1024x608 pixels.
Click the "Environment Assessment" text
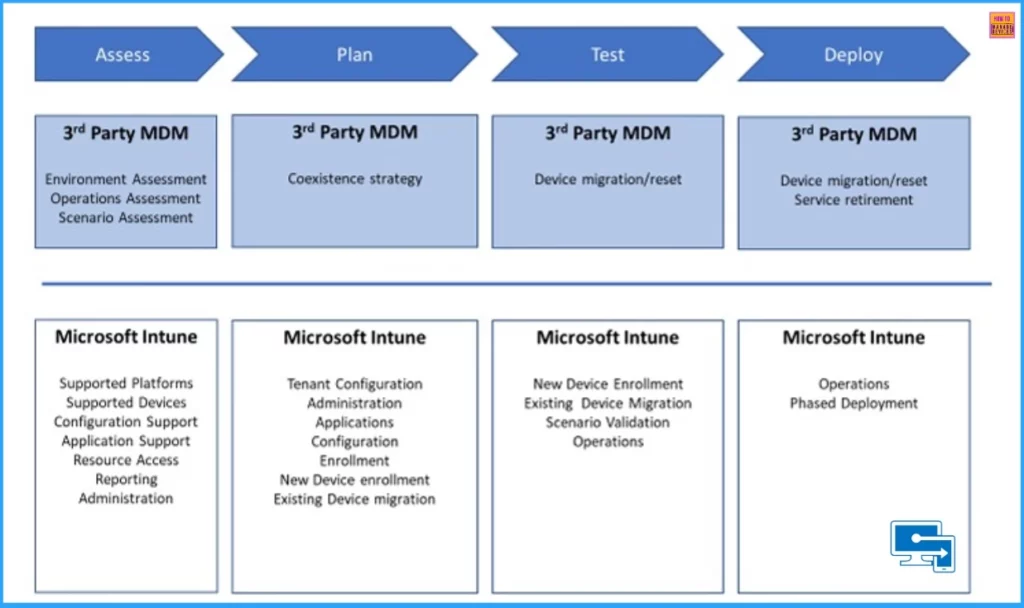[125, 179]
